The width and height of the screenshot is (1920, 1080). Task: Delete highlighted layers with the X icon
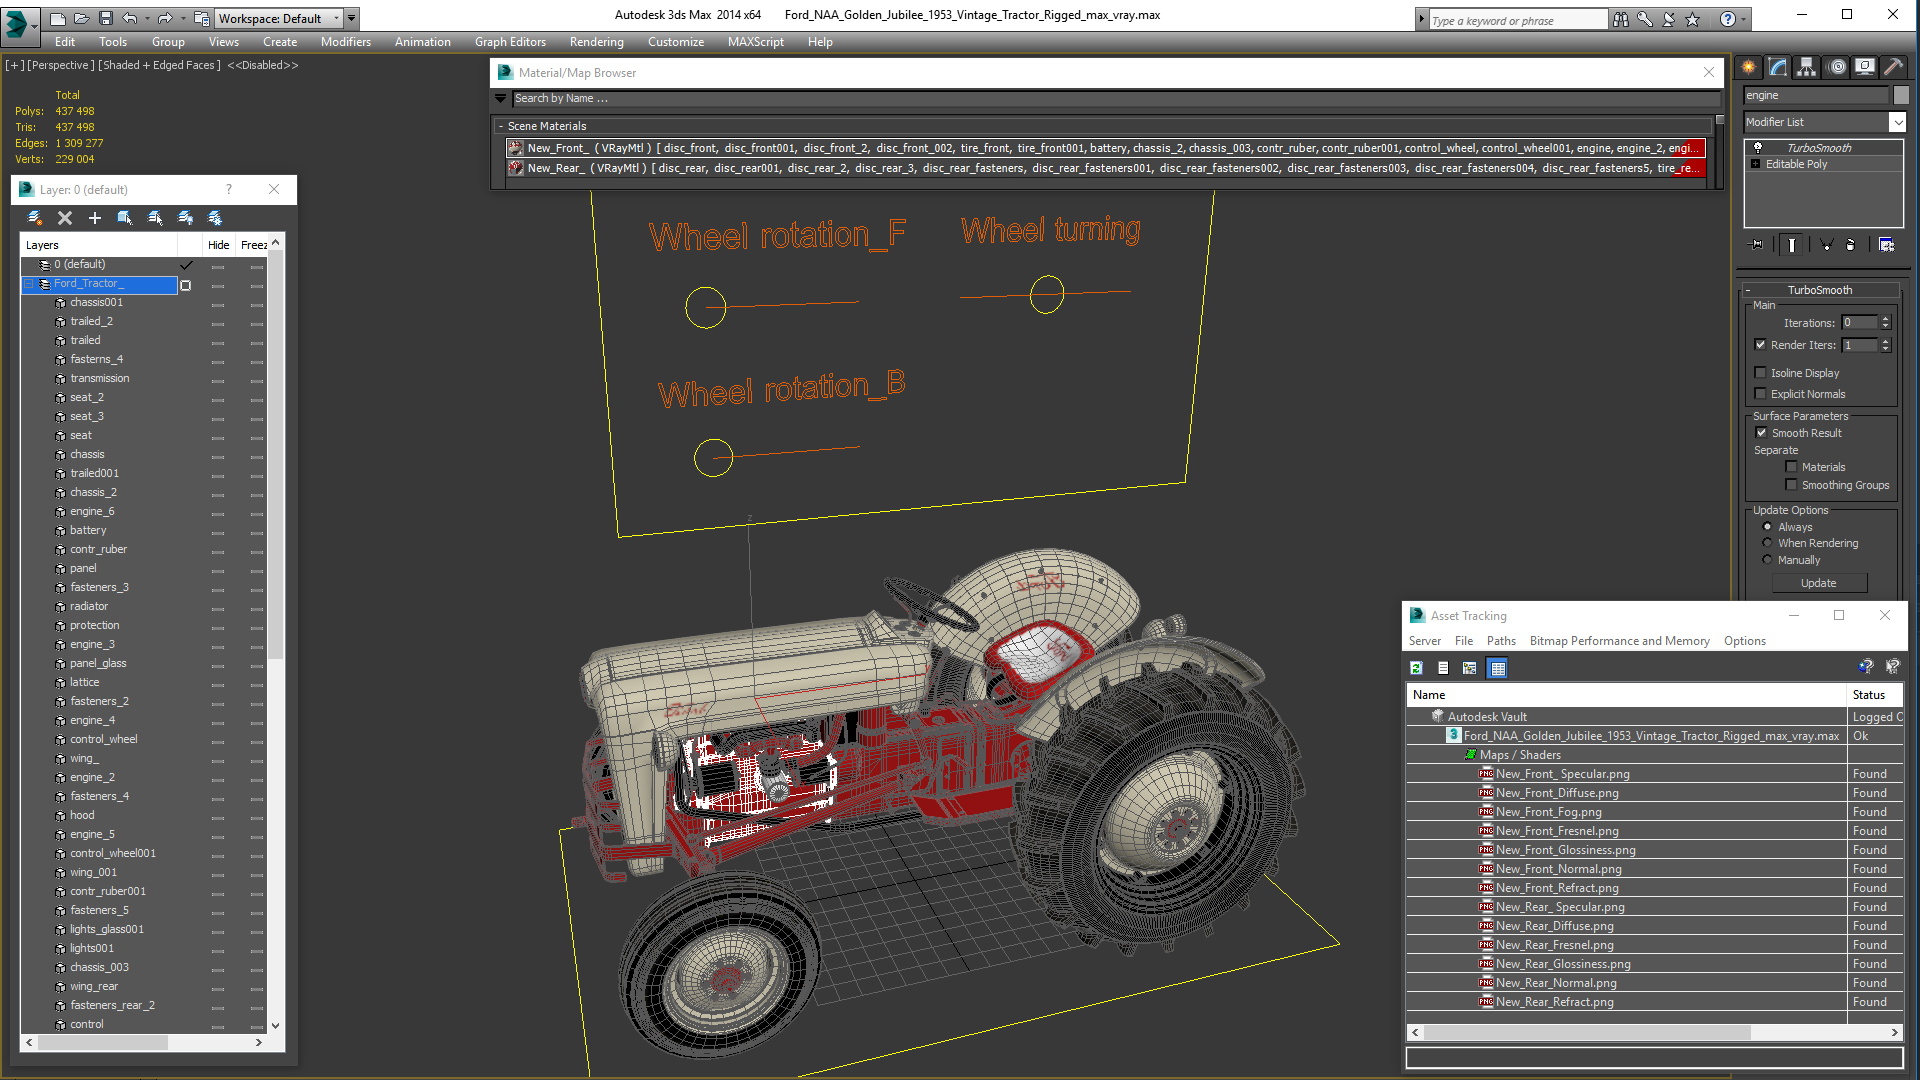(65, 218)
